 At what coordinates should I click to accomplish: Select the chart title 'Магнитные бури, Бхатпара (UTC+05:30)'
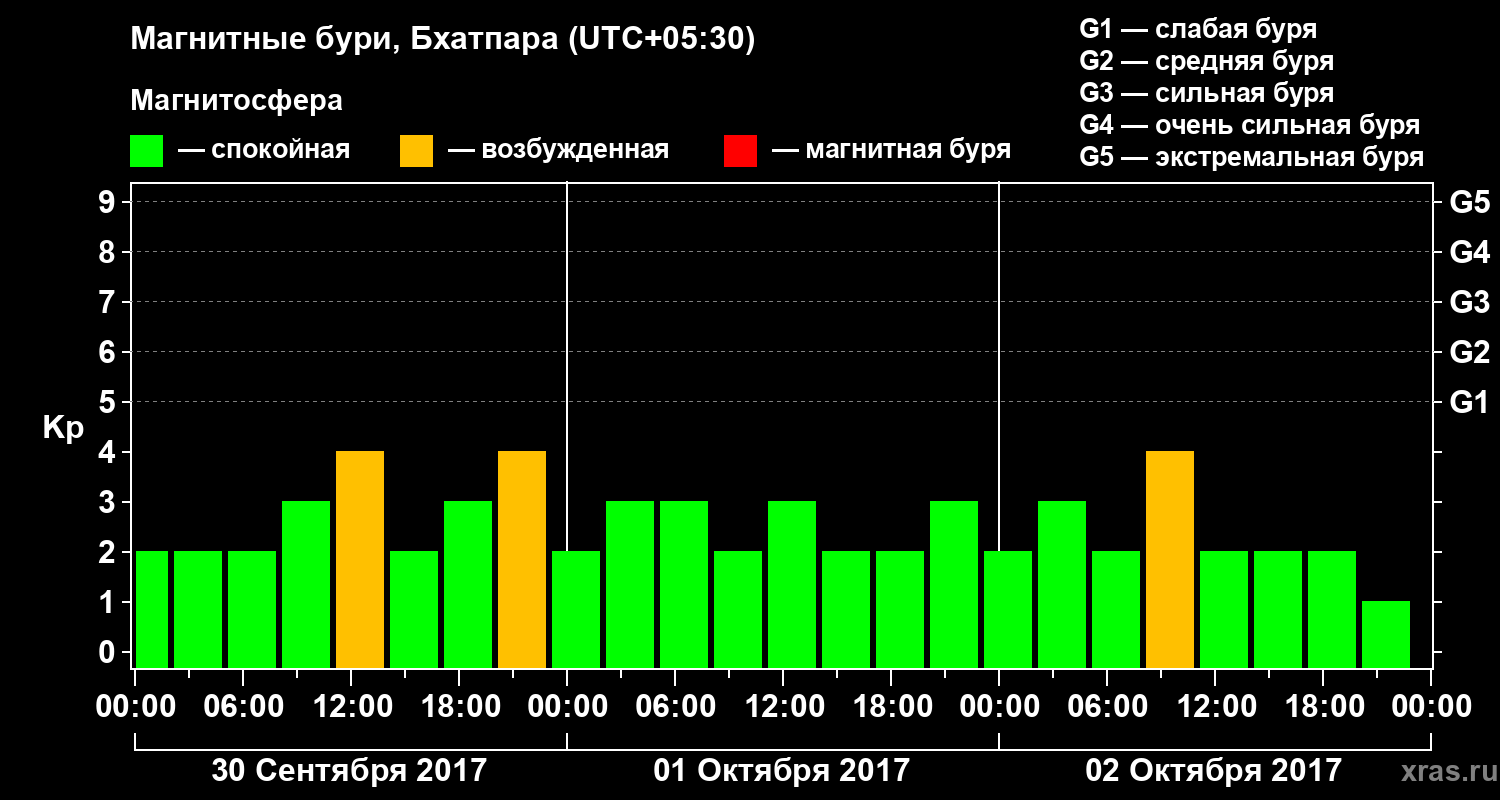point(443,40)
